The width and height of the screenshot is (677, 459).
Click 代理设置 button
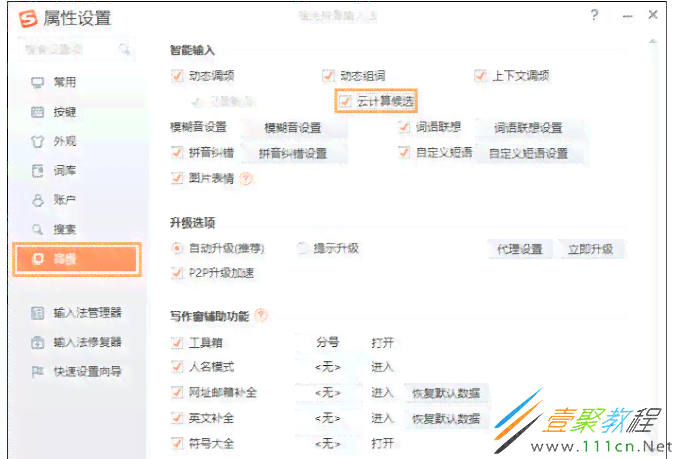point(520,249)
